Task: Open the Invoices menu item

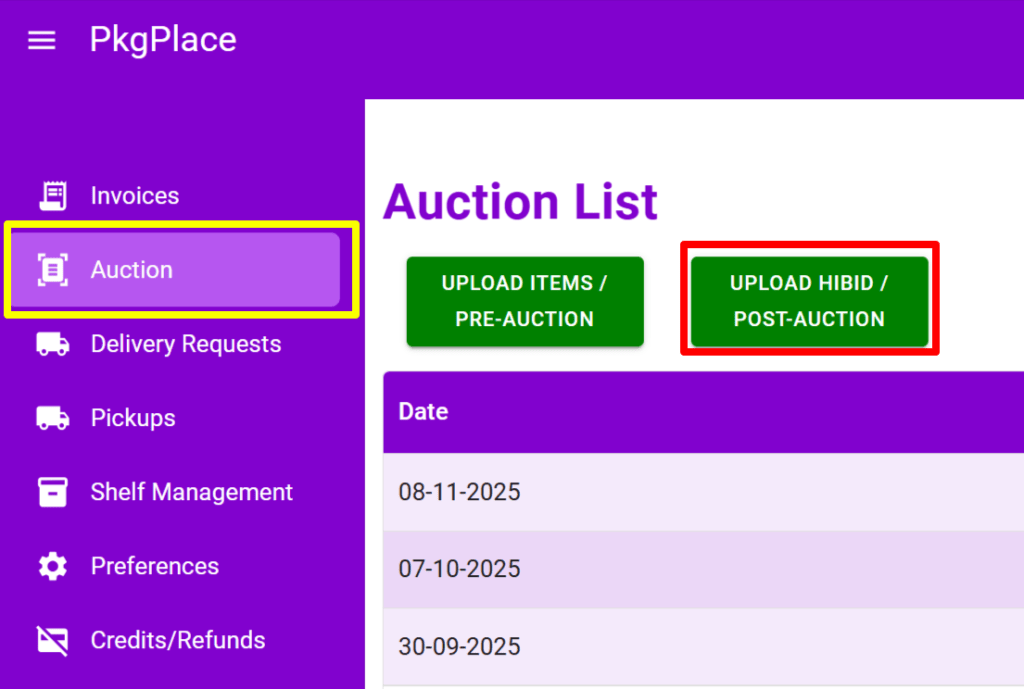Action: 135,196
